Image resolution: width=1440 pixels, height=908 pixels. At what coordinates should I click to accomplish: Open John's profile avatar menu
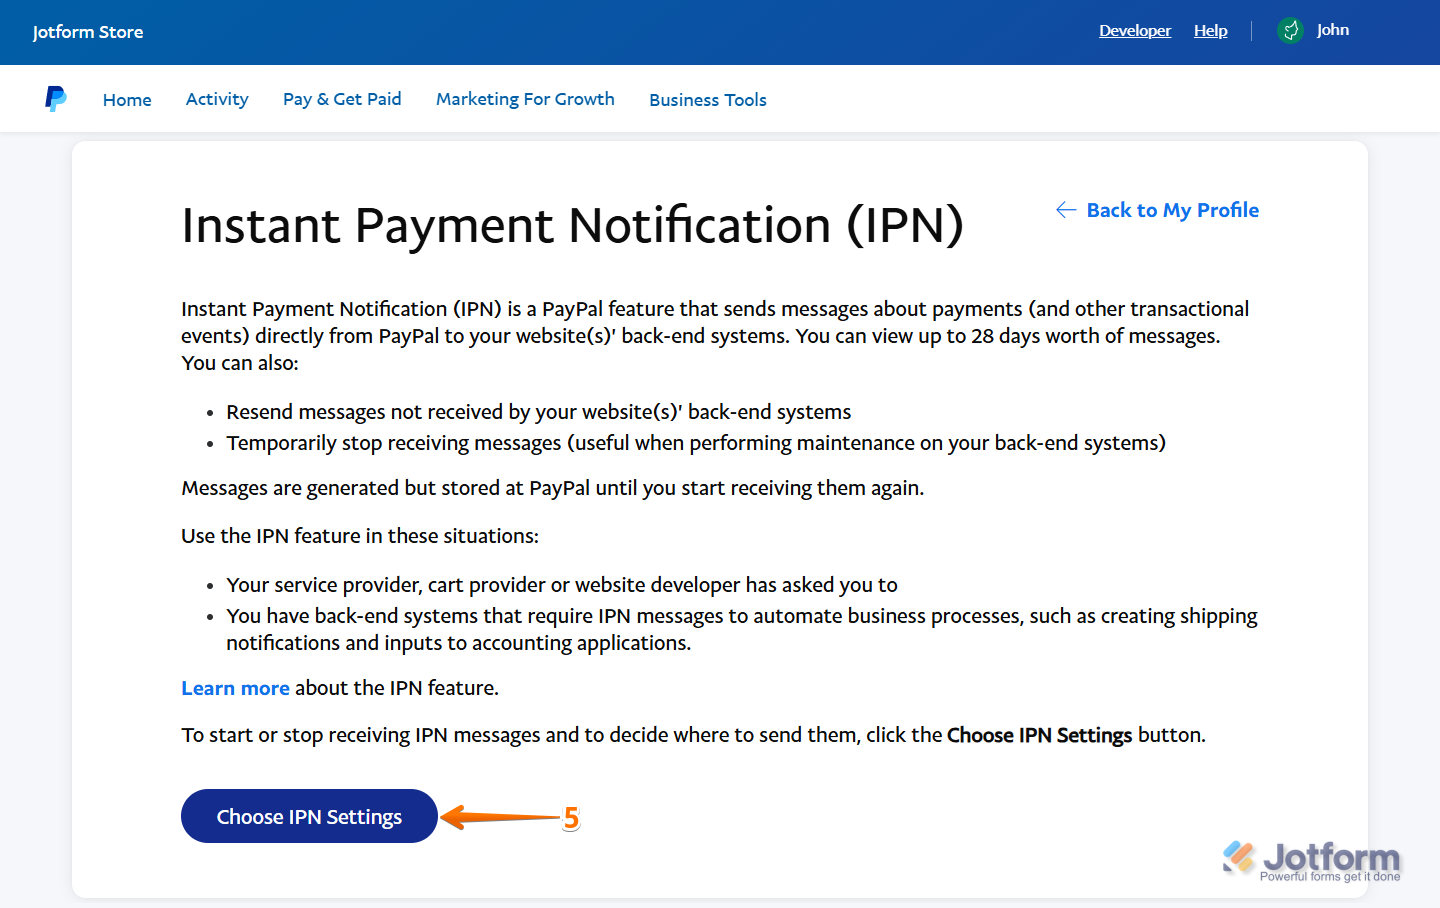coord(1290,30)
